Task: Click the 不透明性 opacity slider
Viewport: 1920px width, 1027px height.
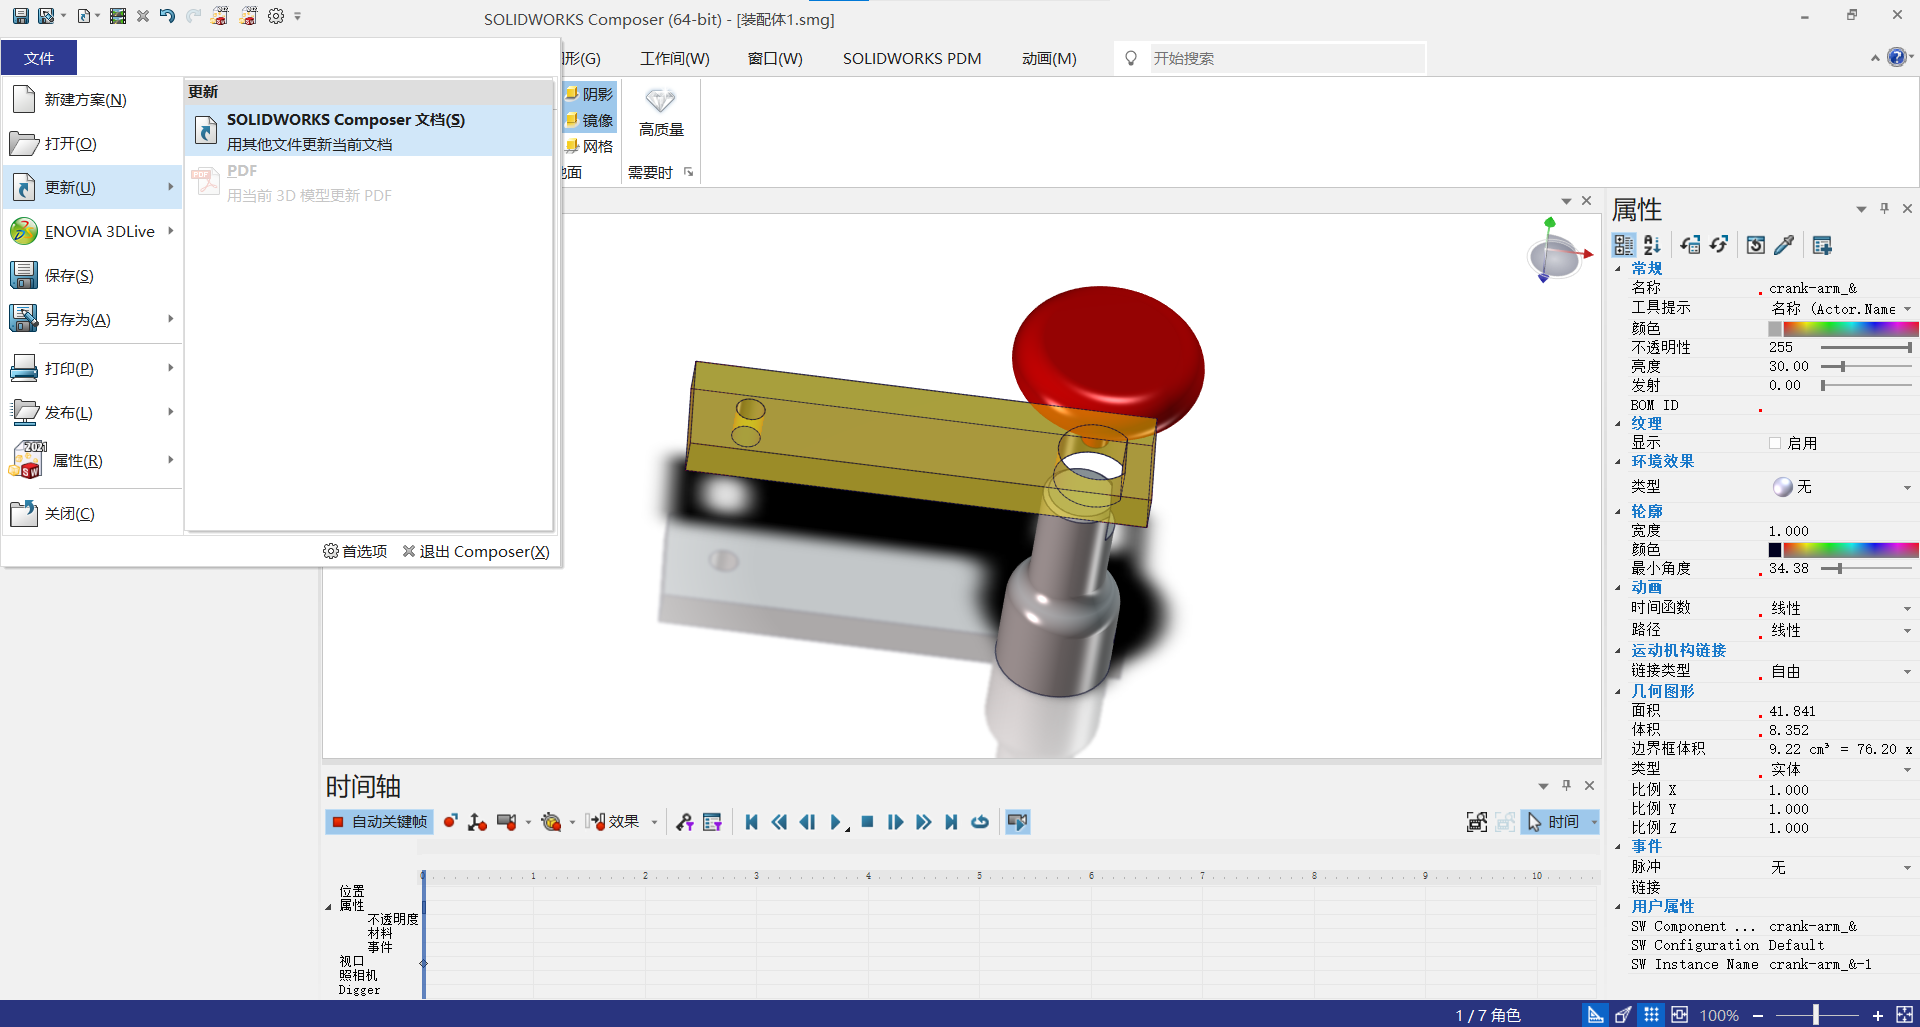Action: (x=1866, y=347)
